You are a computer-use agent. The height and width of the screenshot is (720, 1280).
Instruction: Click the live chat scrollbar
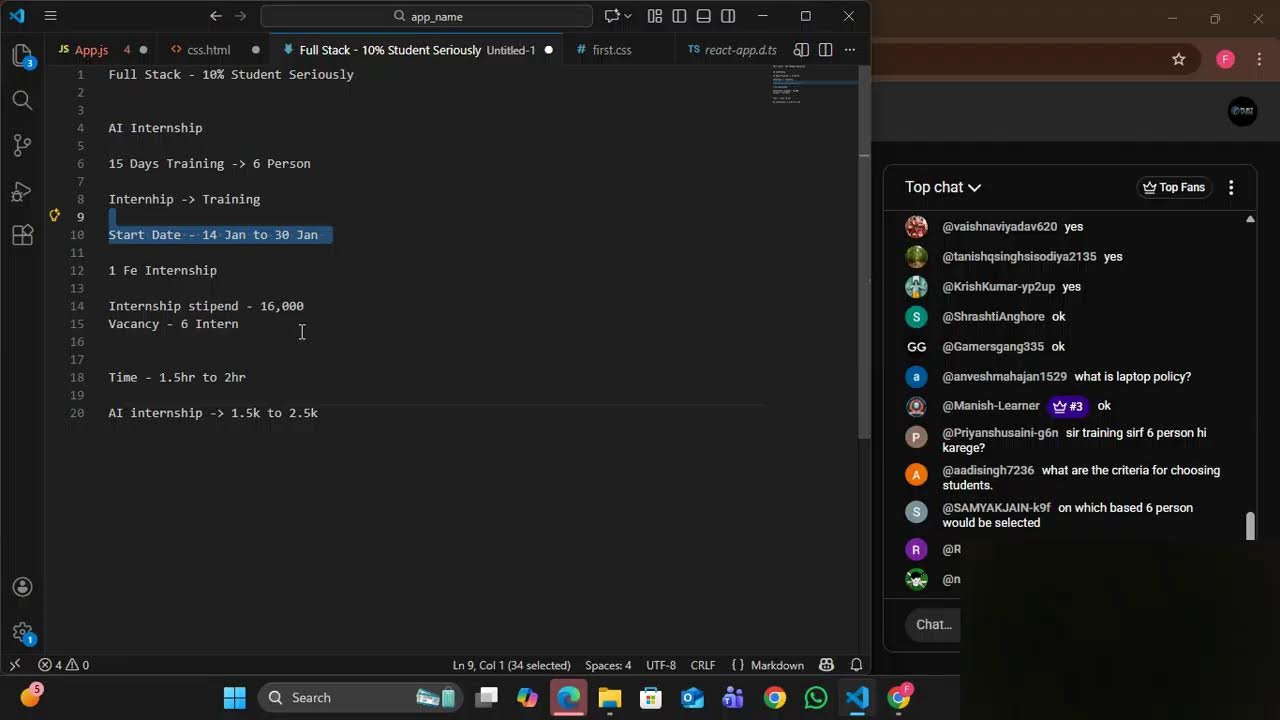tap(1250, 526)
